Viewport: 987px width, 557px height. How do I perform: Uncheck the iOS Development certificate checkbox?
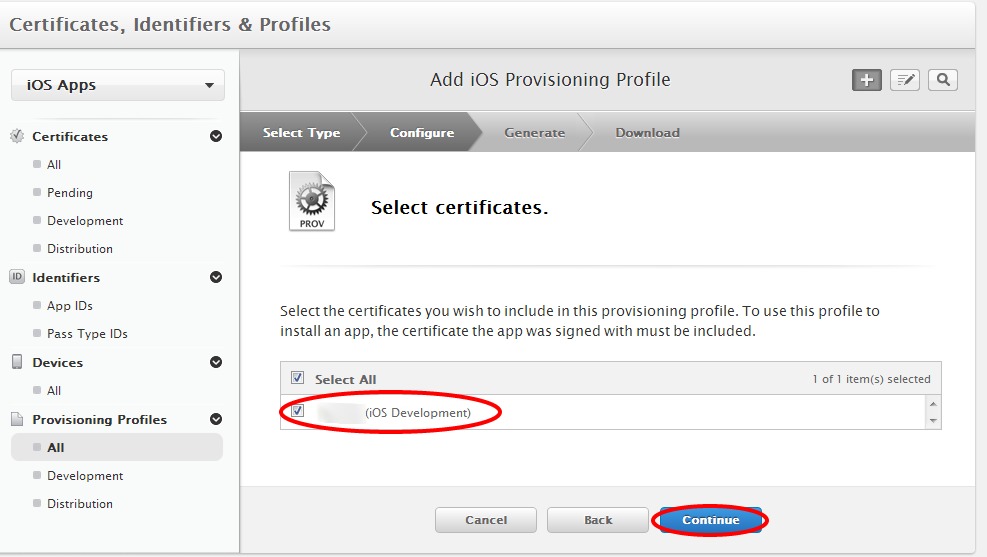(x=297, y=411)
